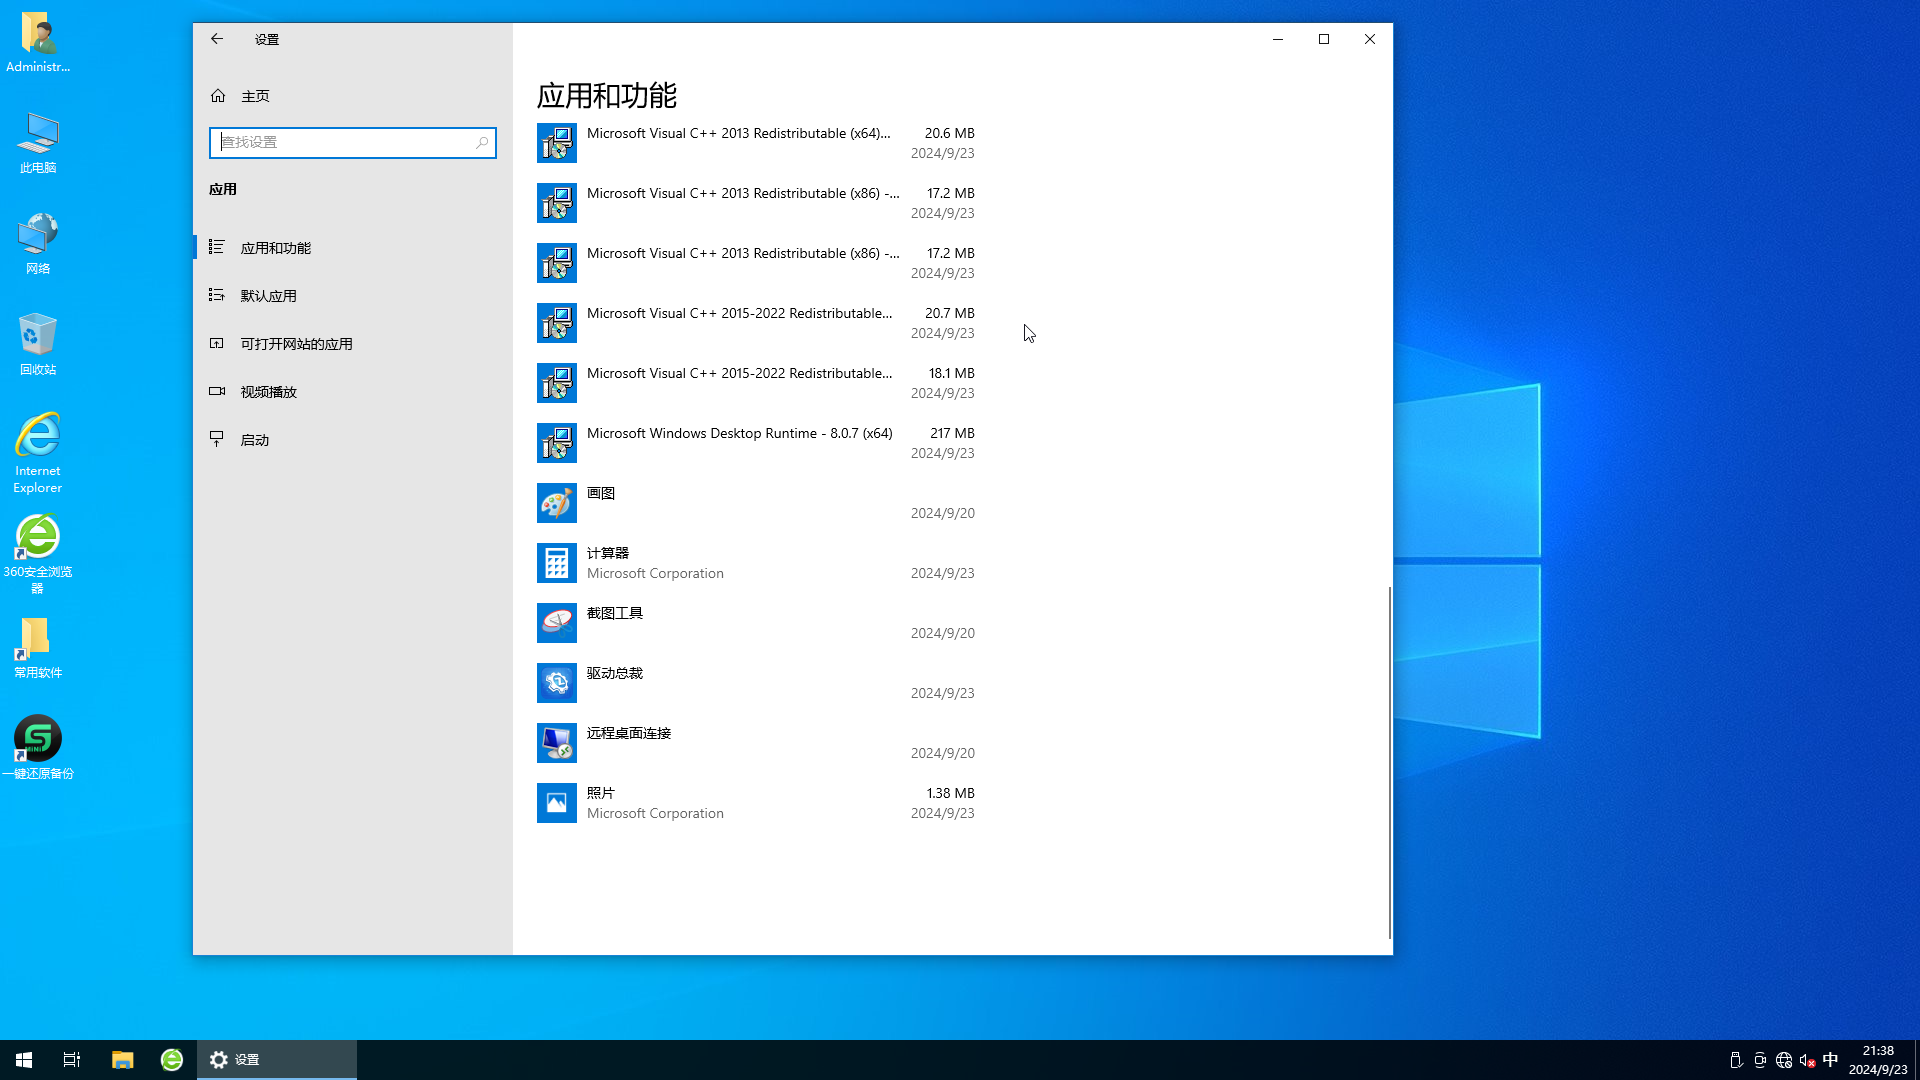Viewport: 1920px width, 1080px height.
Task: Open the Administrator desktop folder
Action: click(x=38, y=42)
